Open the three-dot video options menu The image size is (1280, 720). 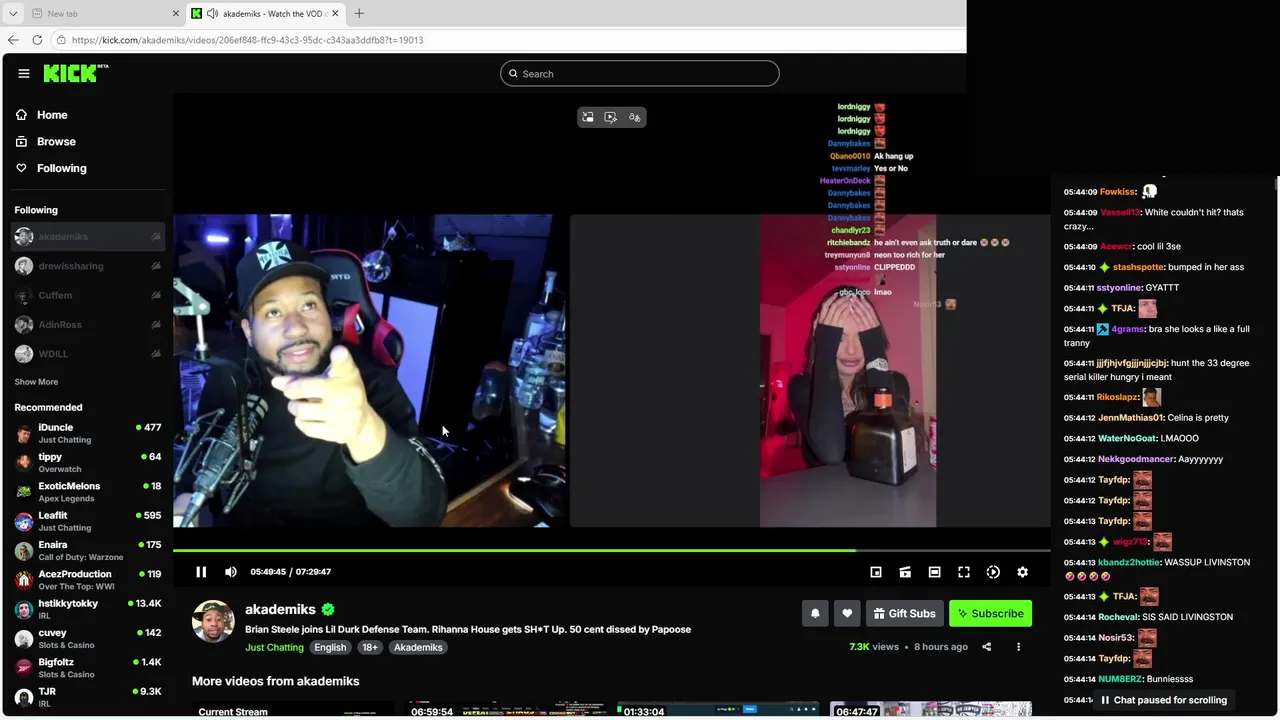pos(1018,647)
